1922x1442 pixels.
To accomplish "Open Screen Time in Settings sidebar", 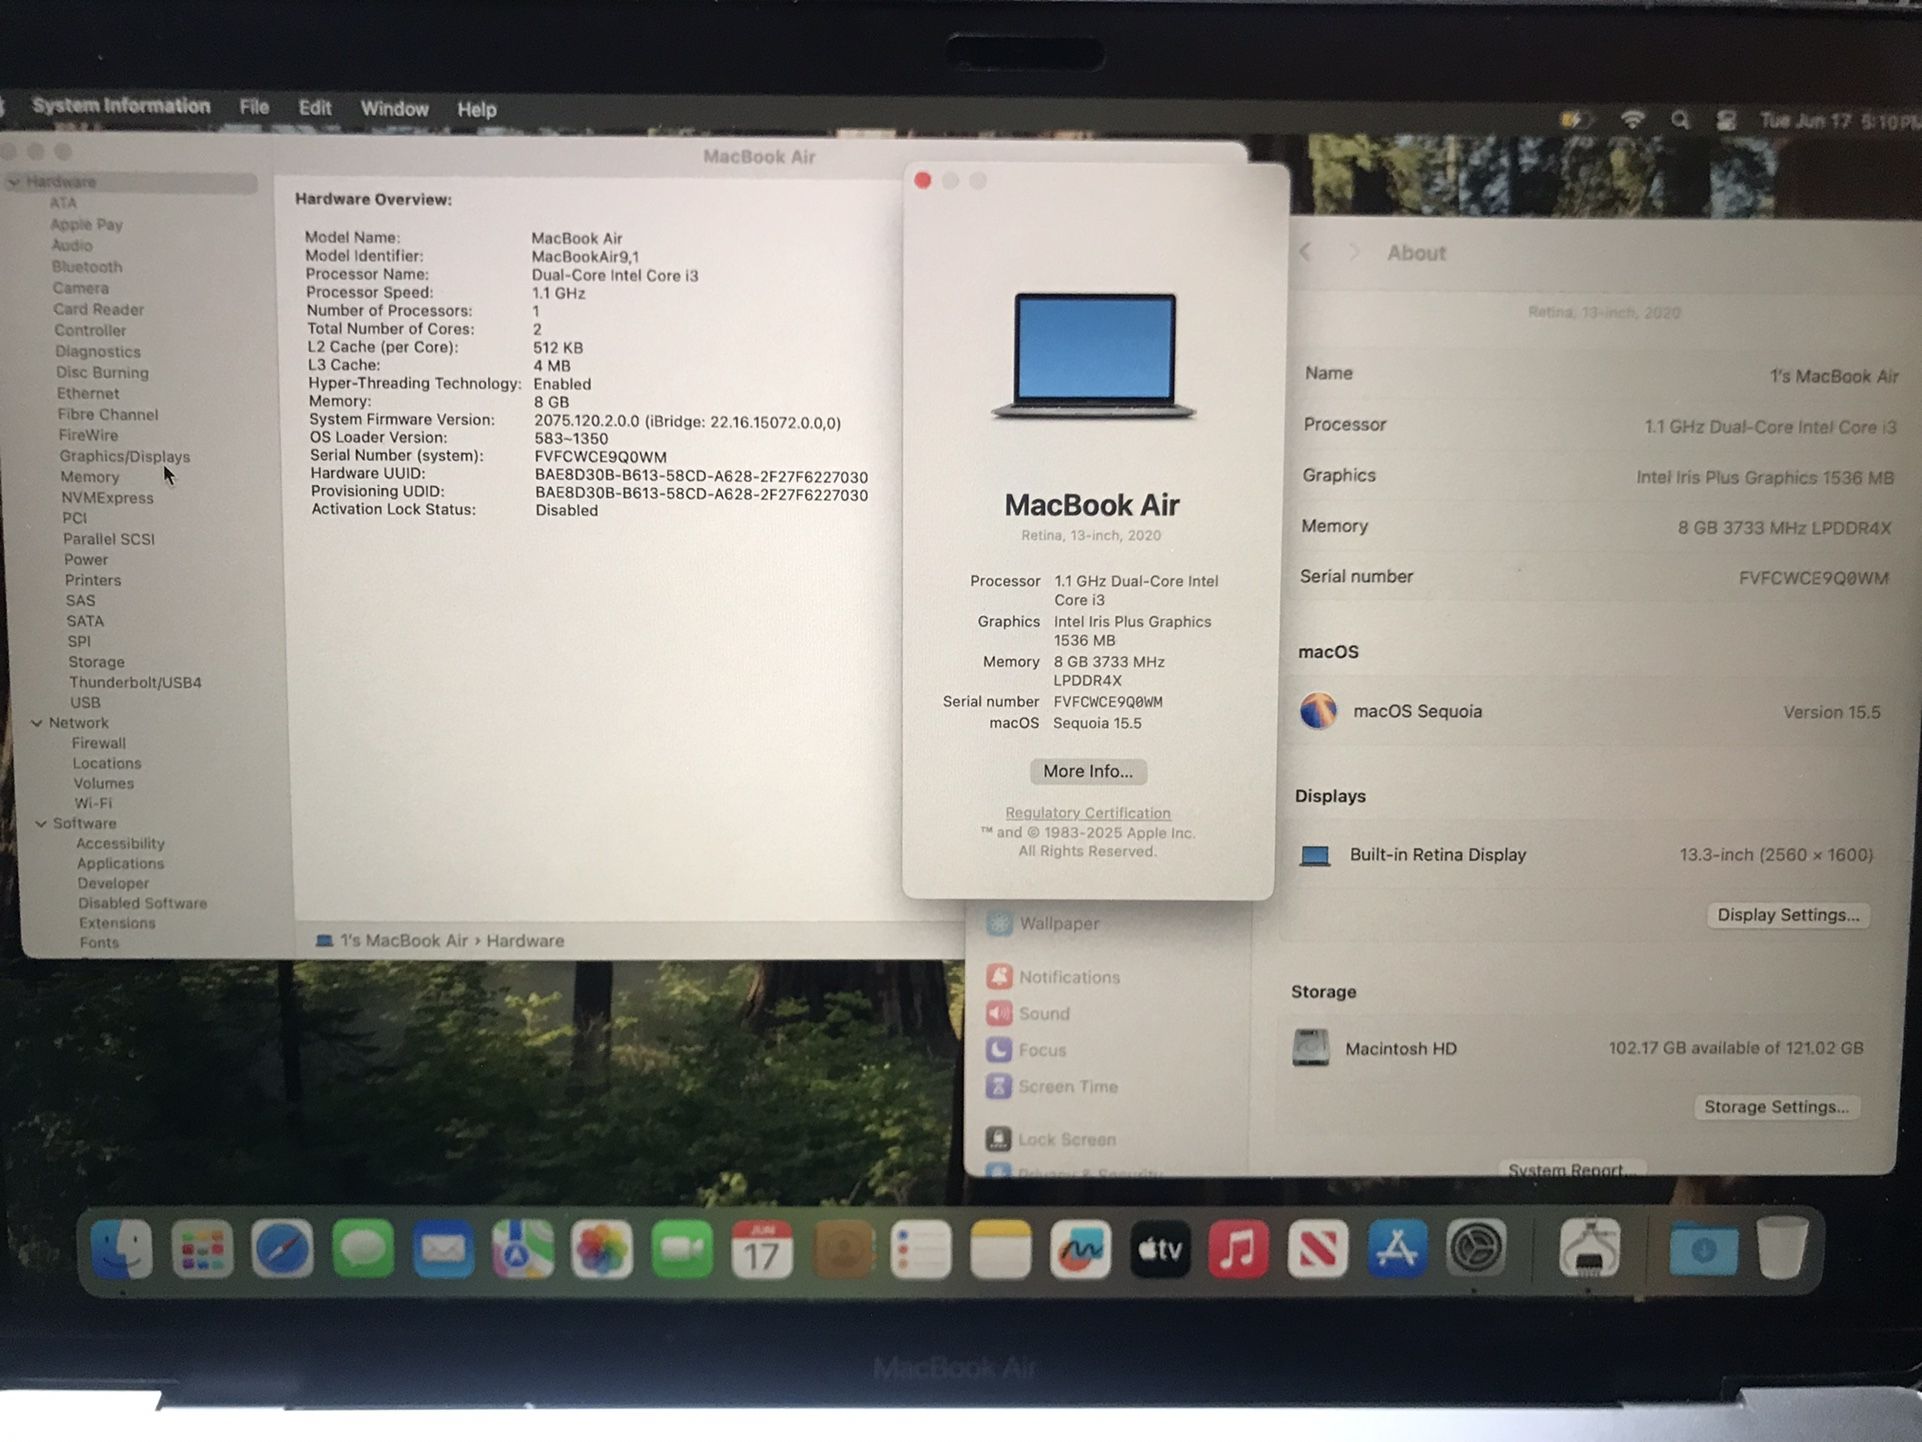I will click(1052, 1086).
